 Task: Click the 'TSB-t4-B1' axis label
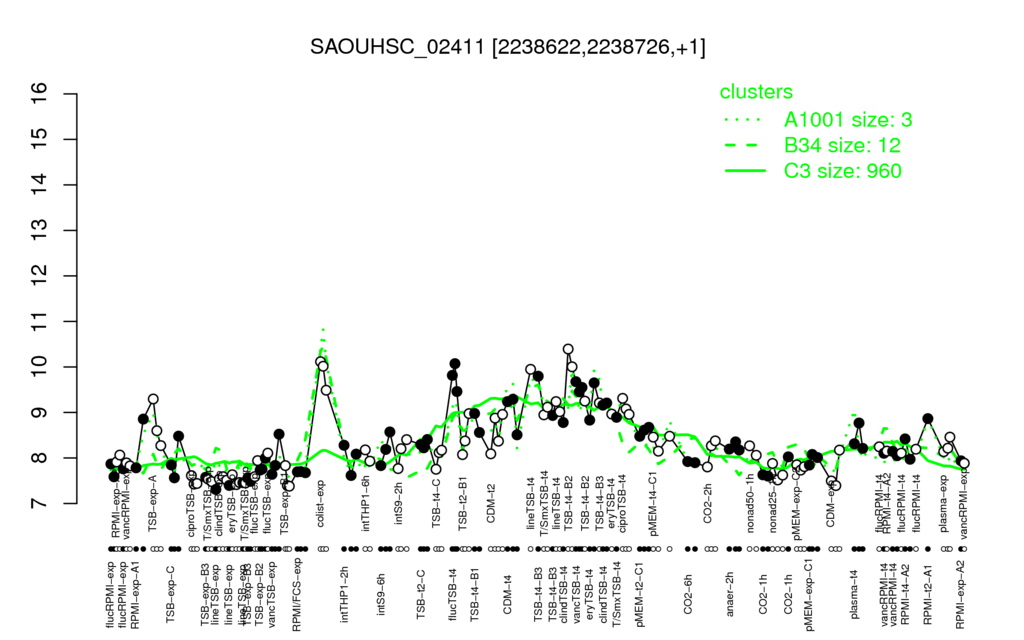tap(475, 593)
